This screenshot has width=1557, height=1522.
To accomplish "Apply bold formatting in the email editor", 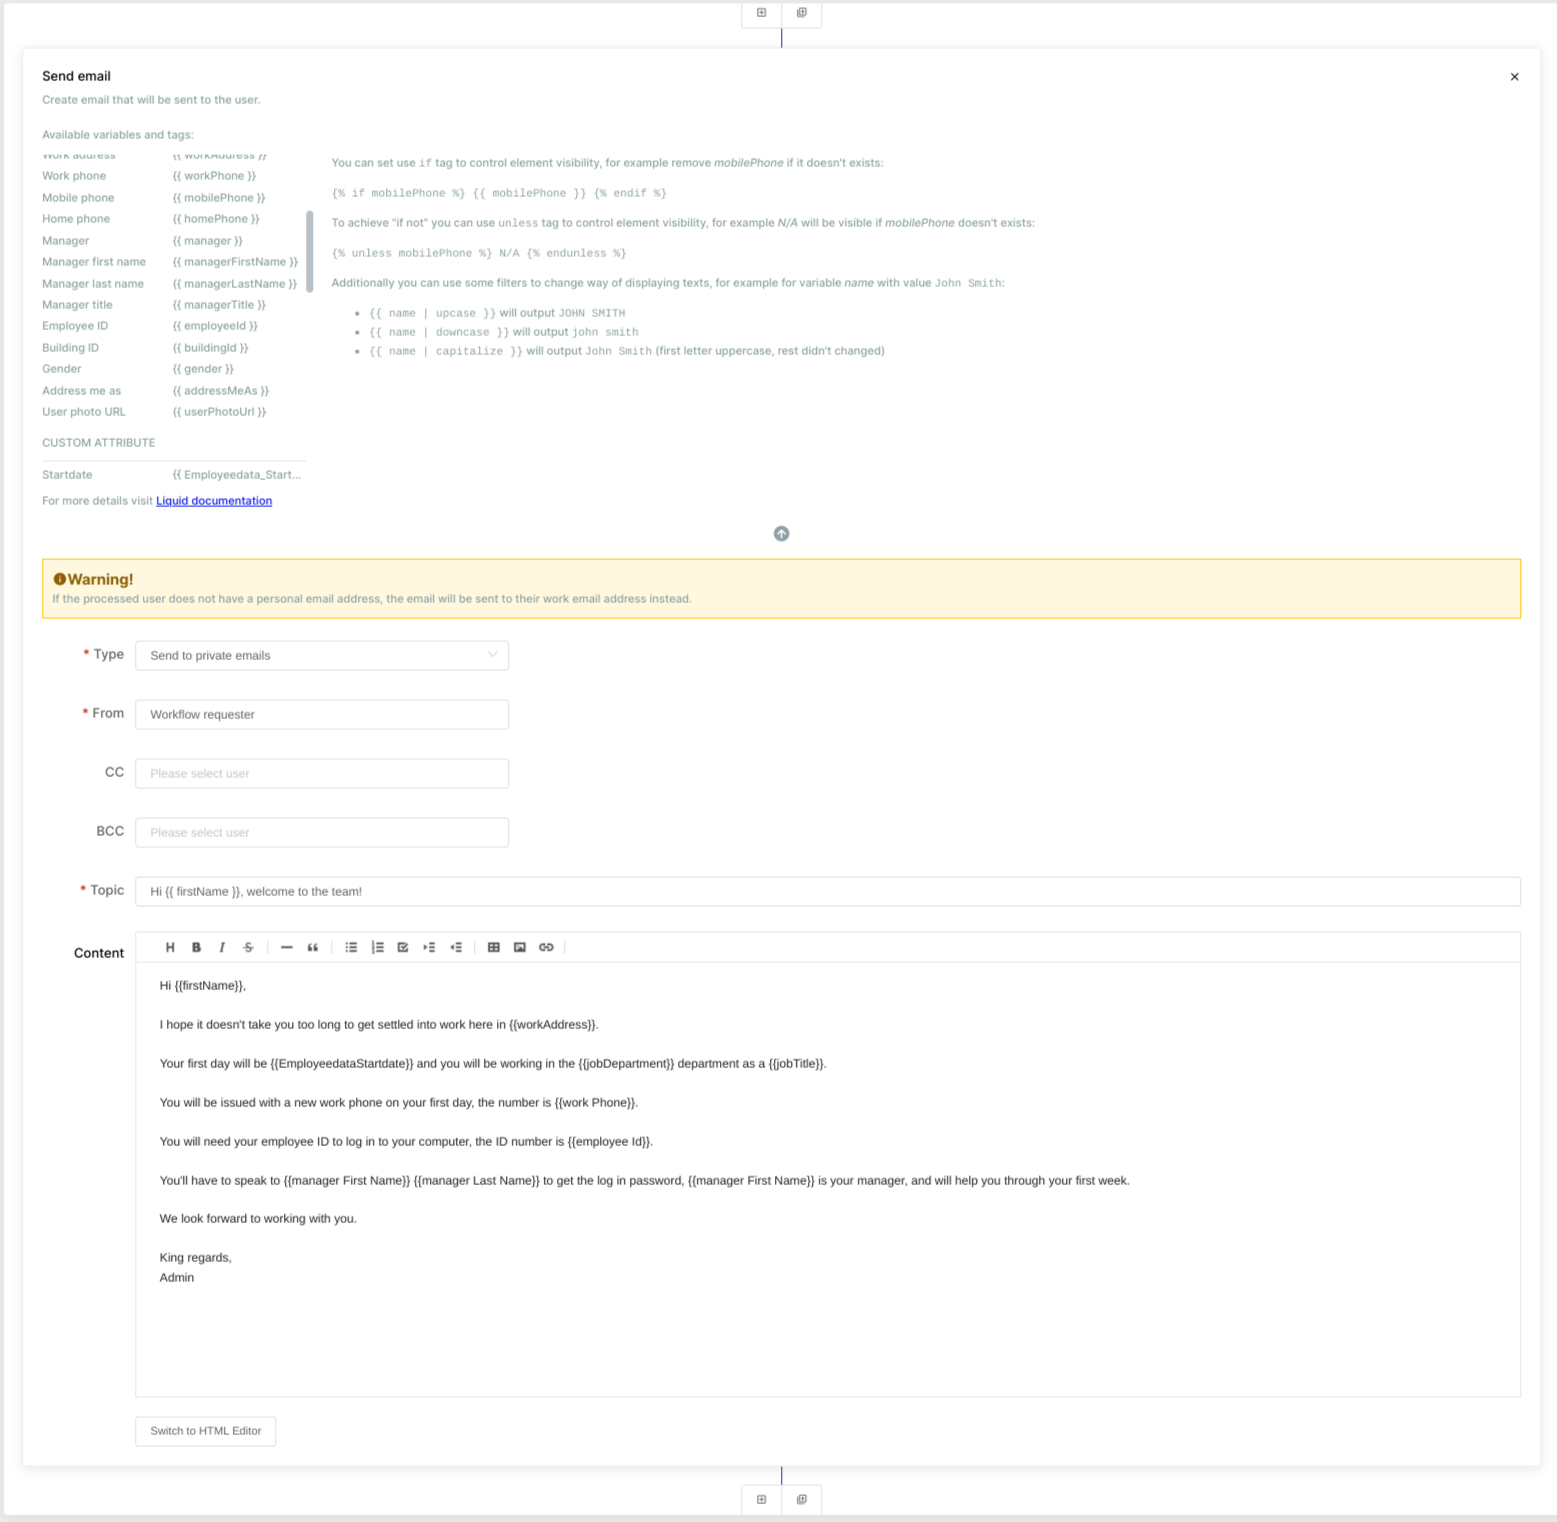I will point(196,947).
